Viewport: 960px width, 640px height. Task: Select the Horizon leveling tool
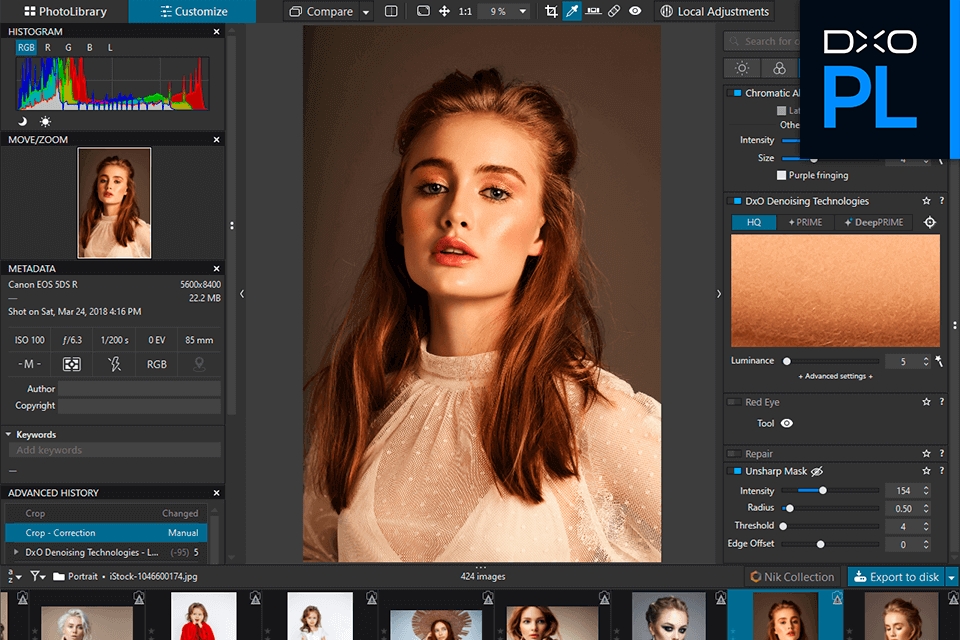pos(593,12)
